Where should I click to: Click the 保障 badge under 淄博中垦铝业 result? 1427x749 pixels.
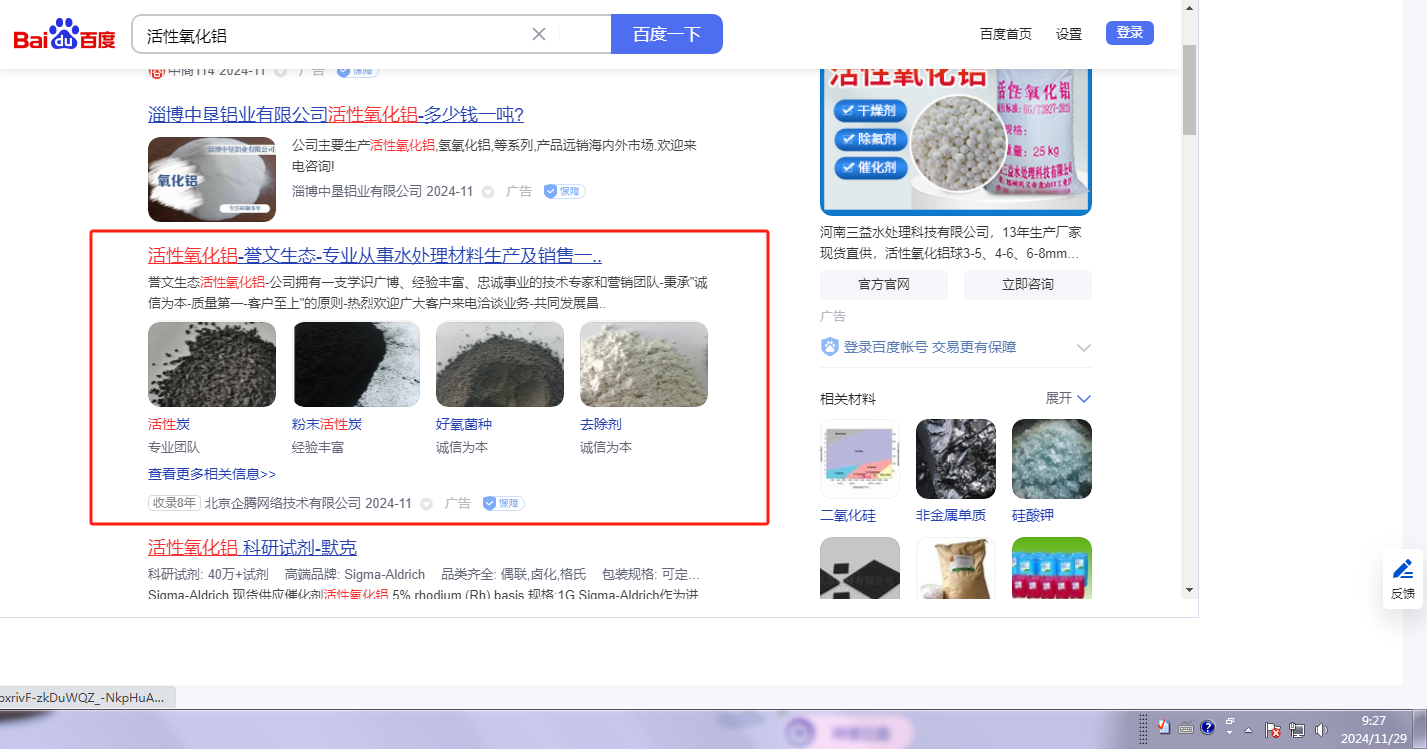click(564, 191)
